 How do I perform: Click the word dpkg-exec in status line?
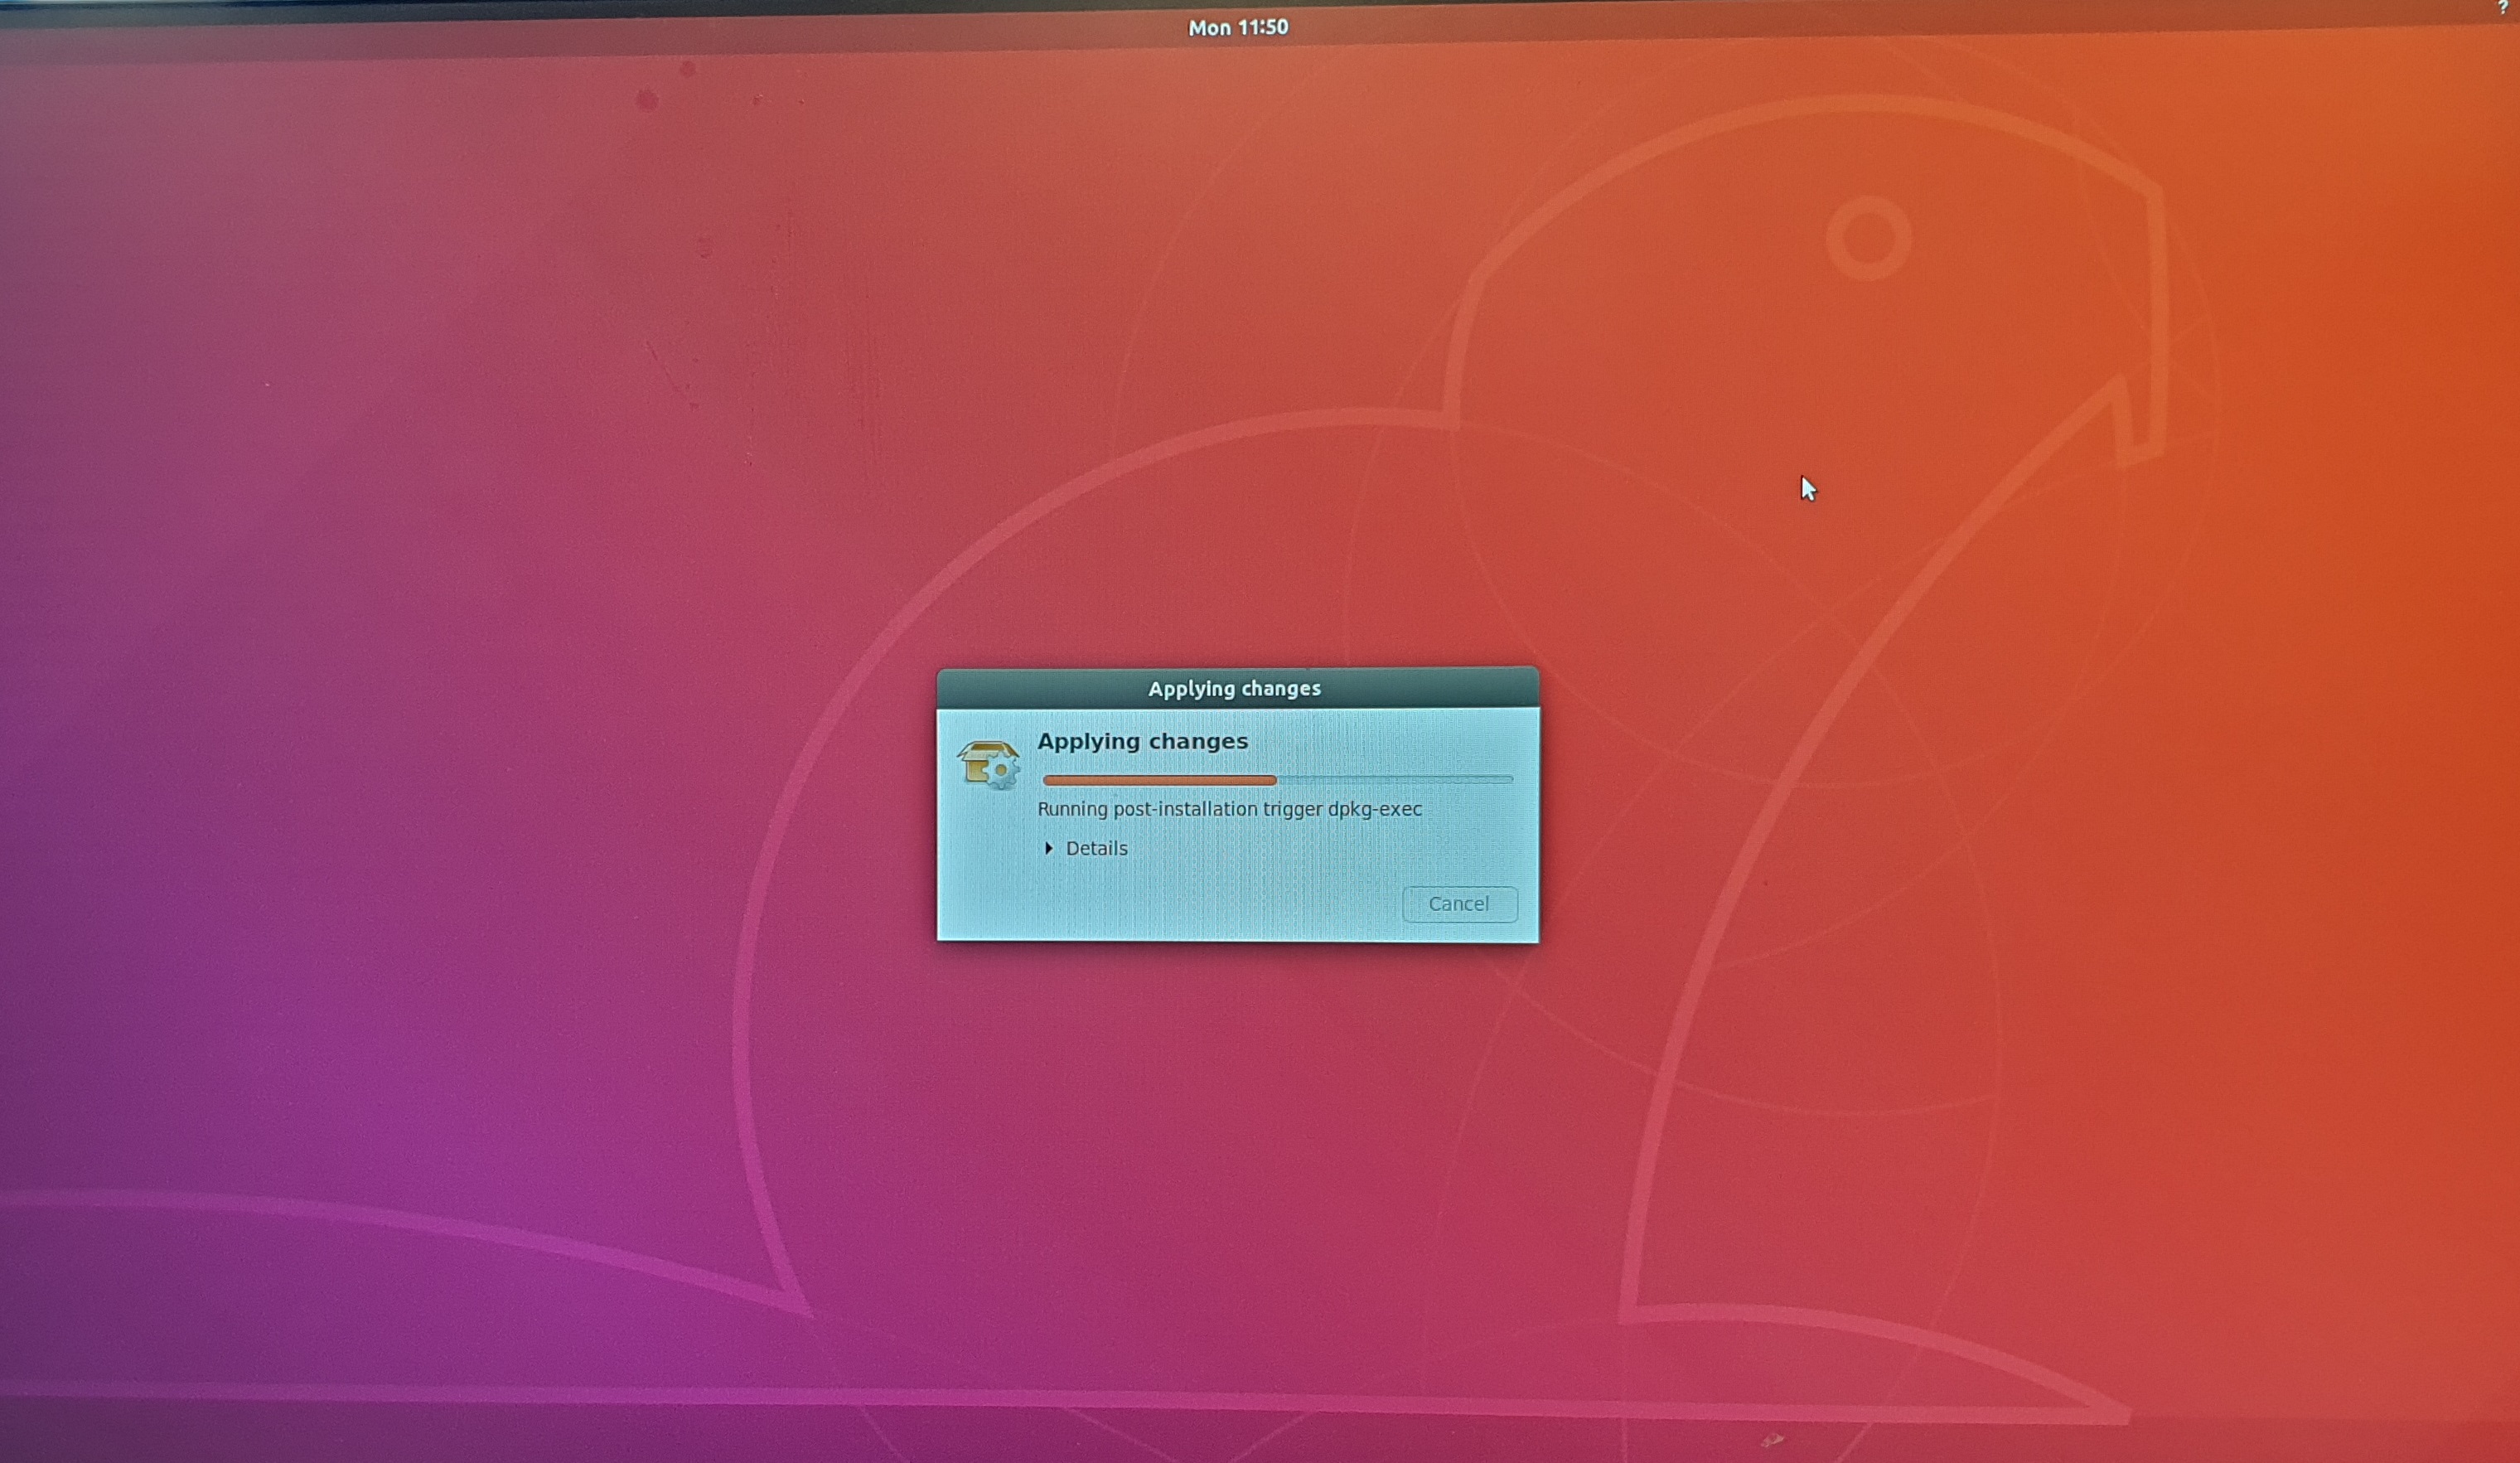coord(1374,809)
